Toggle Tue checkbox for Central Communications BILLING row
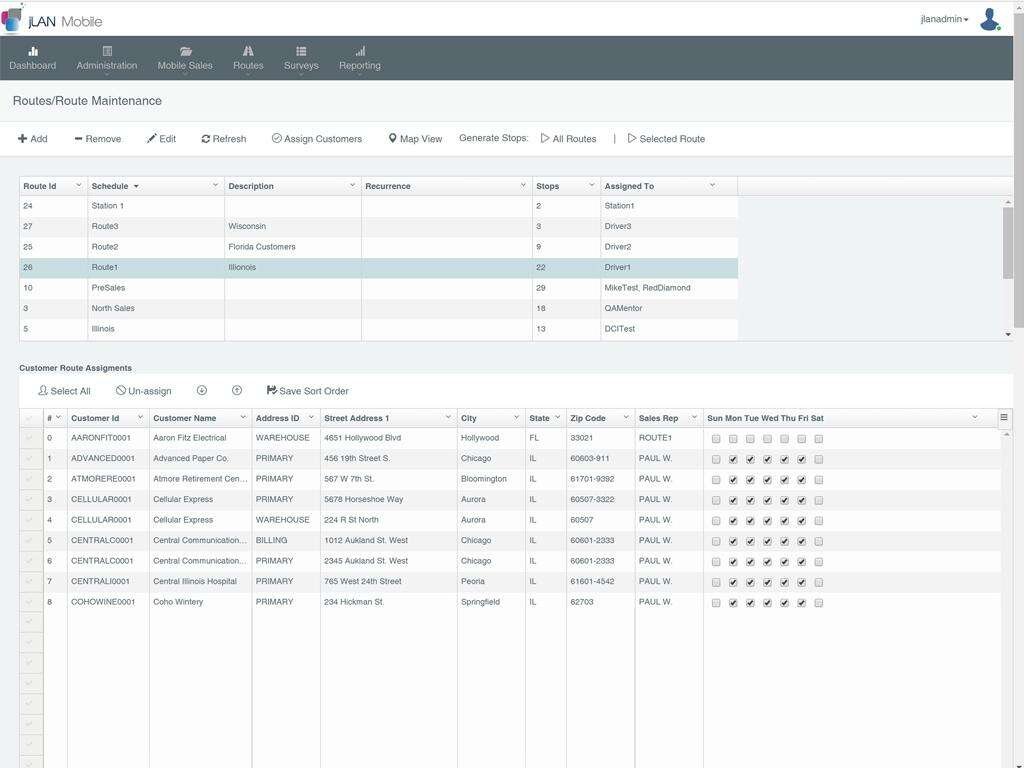This screenshot has height=768, width=1024. [750, 541]
